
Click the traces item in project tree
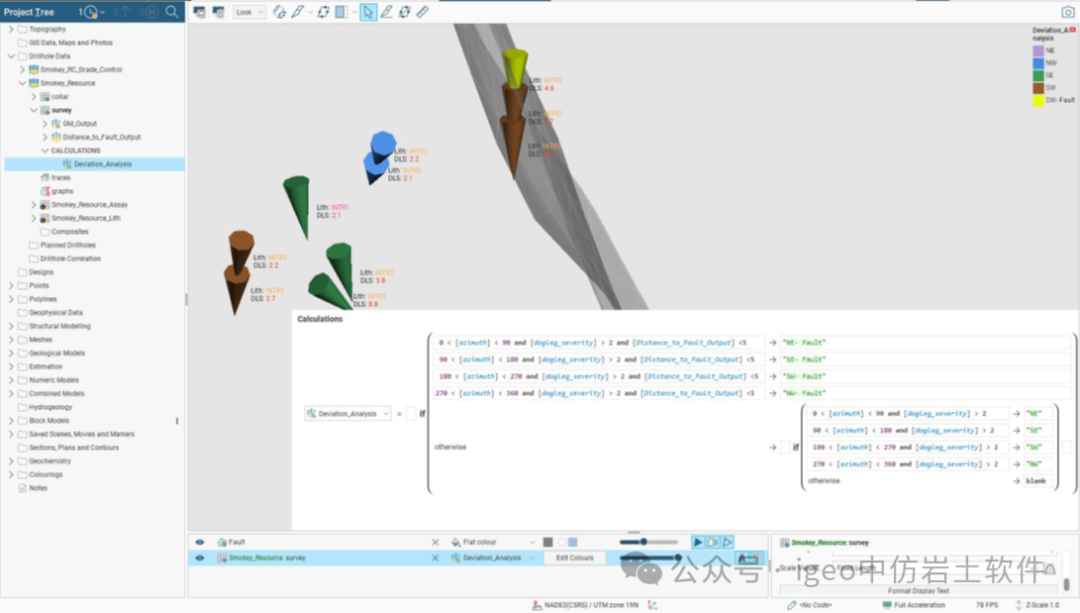[x=60, y=177]
